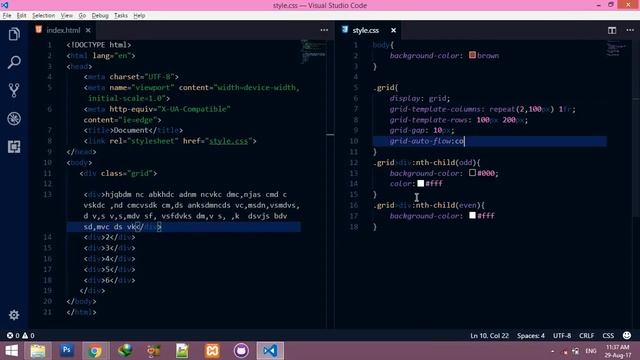Close the style.css tab

393,30
